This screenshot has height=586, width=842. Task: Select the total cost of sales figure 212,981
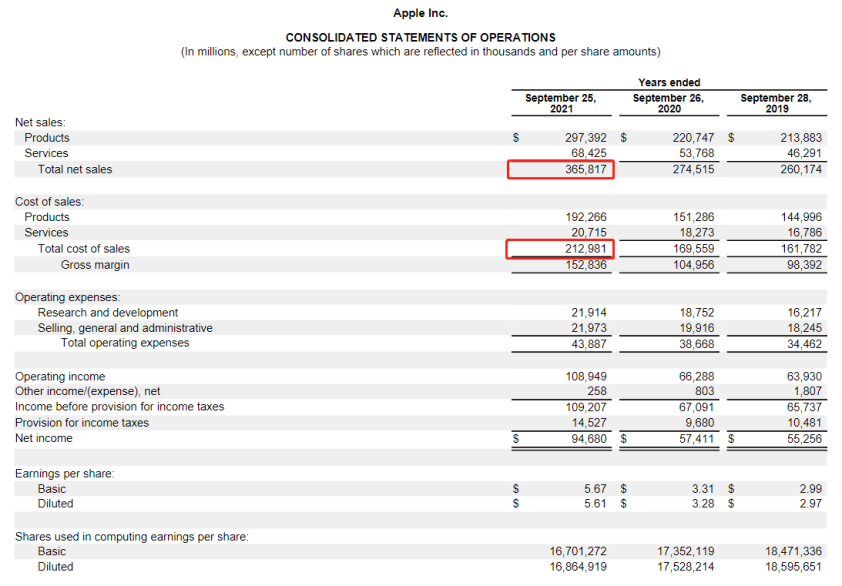585,249
